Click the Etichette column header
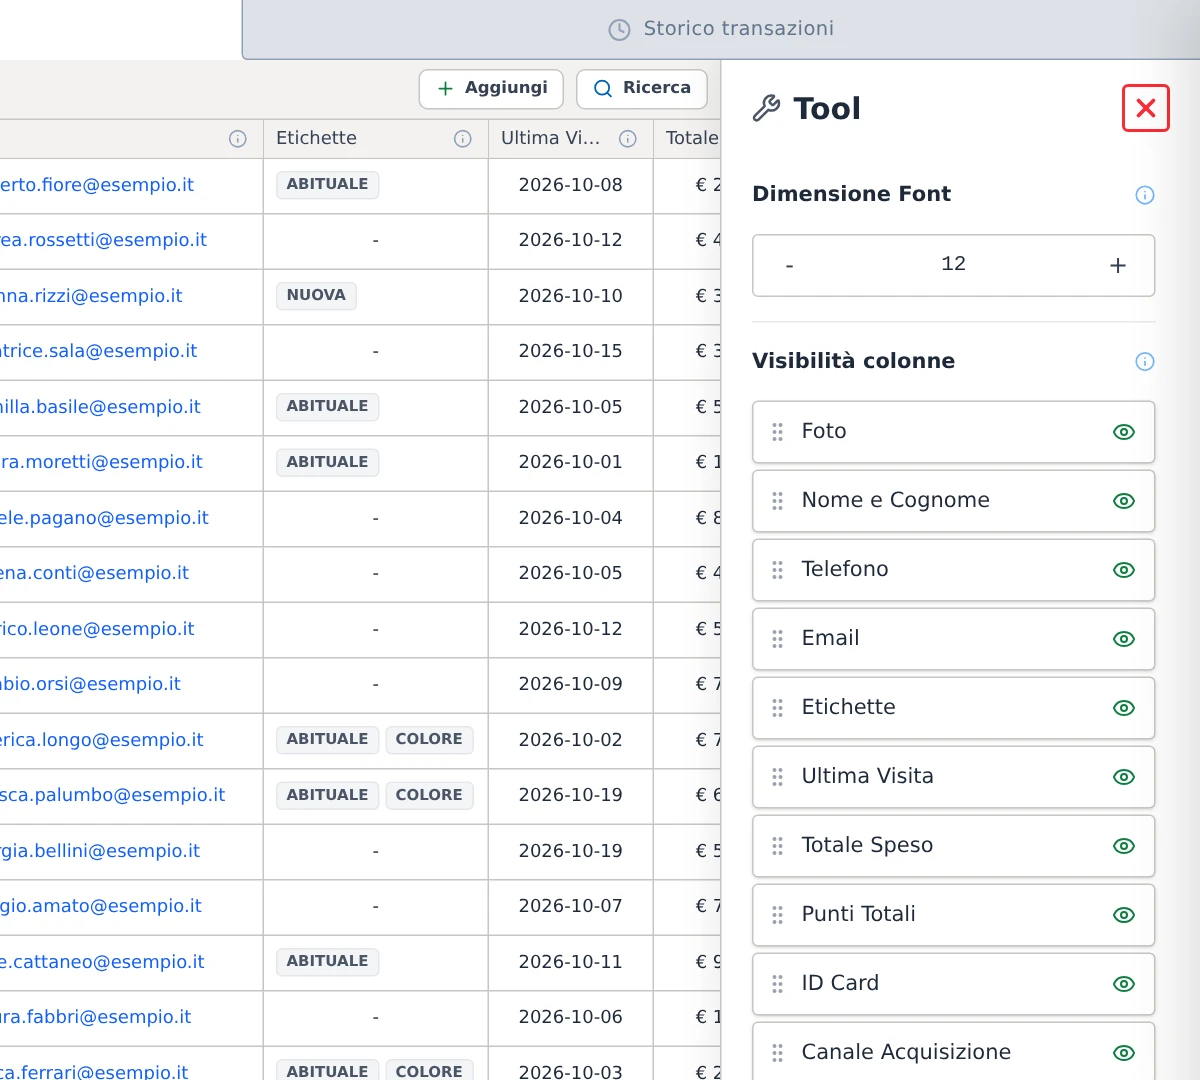Image resolution: width=1200 pixels, height=1080 pixels. coord(375,139)
